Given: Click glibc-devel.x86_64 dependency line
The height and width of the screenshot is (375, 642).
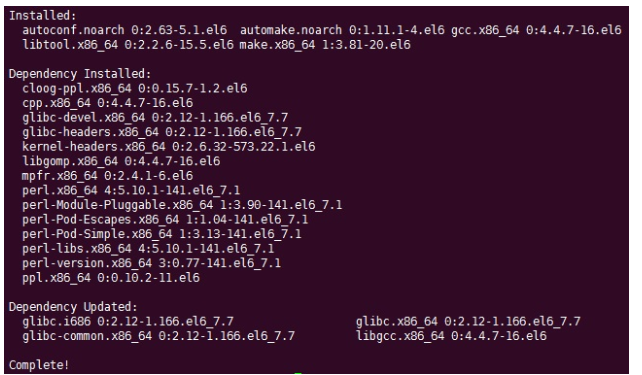Looking at the screenshot, I should [x=155, y=117].
